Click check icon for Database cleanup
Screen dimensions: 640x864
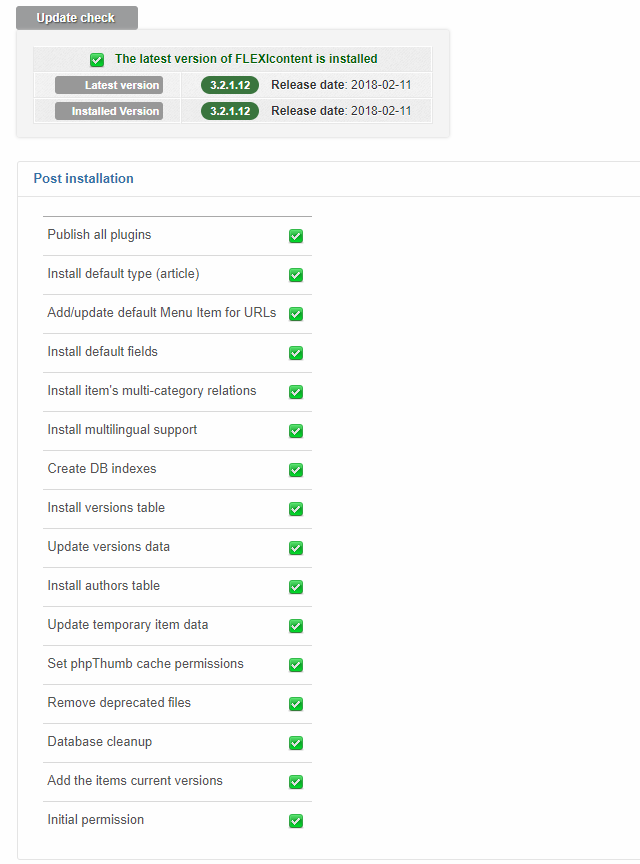point(296,743)
